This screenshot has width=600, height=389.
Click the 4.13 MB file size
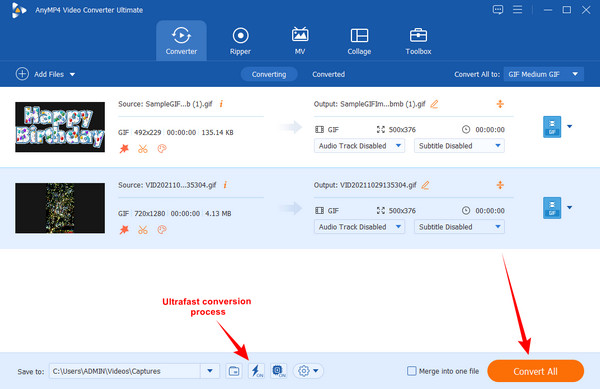218,213
